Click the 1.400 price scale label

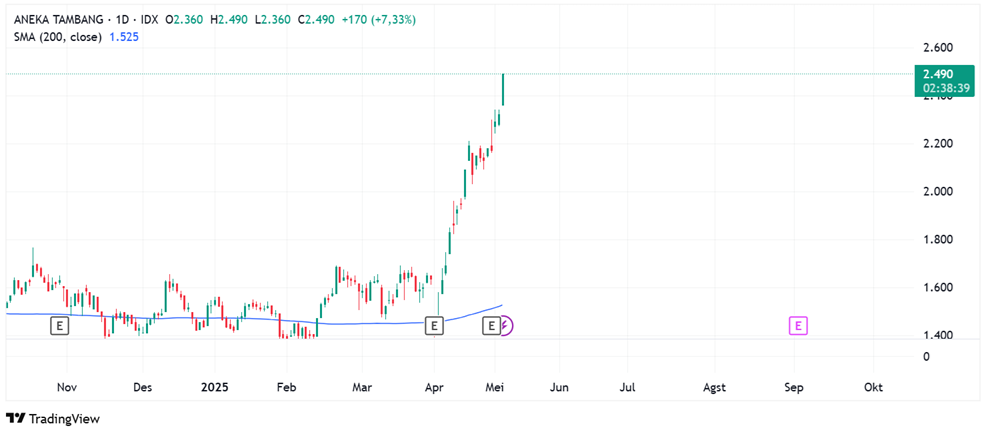tap(936, 335)
